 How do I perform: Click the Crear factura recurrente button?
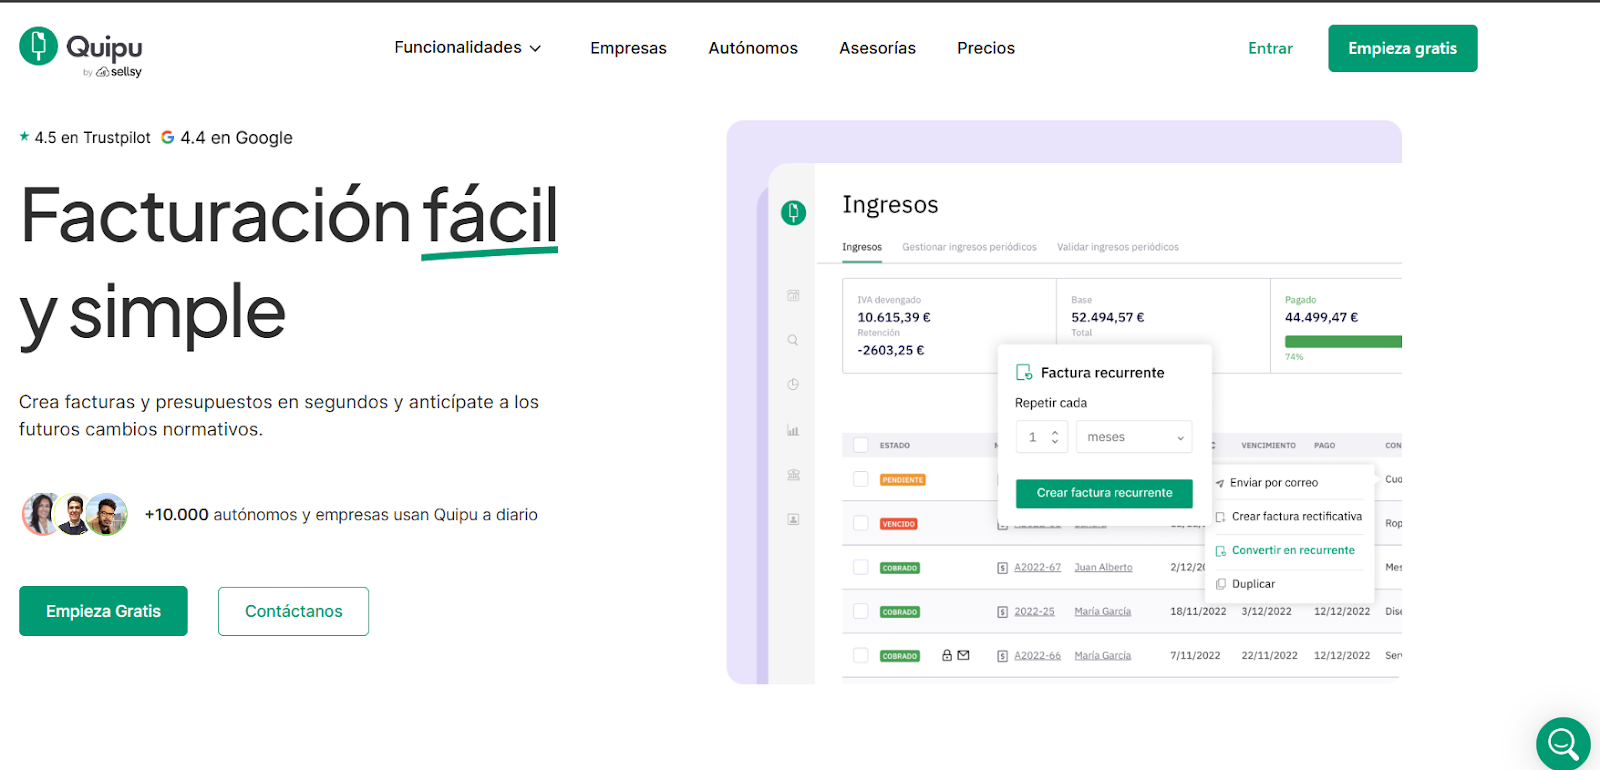point(1104,493)
